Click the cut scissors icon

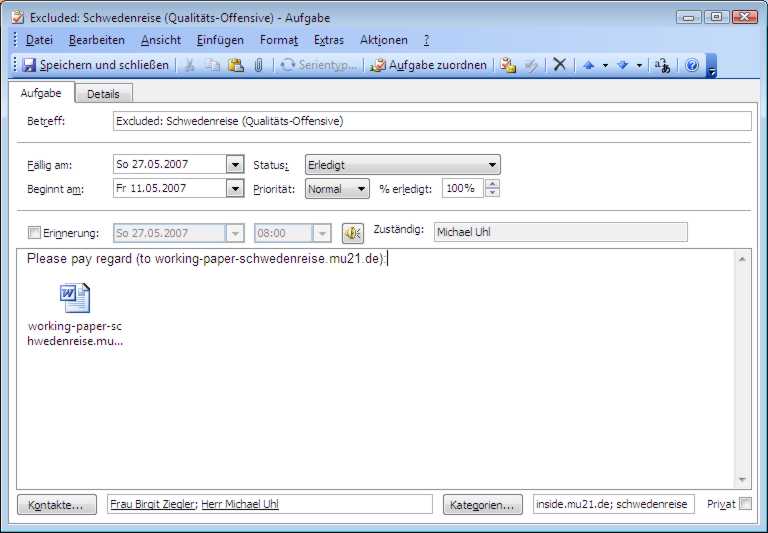(189, 65)
